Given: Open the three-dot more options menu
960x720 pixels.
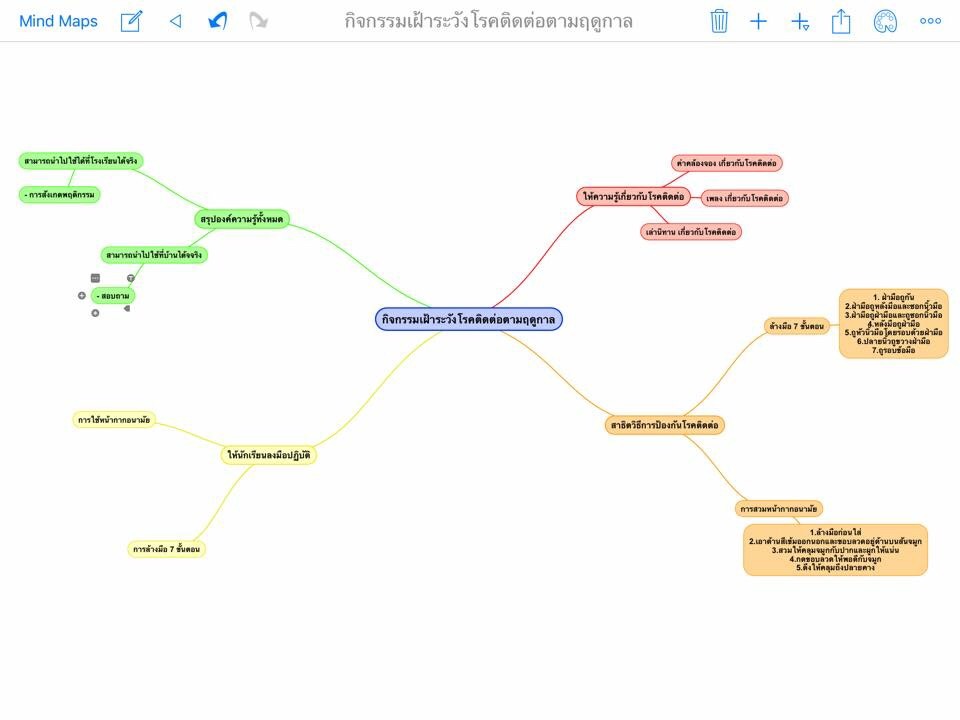Looking at the screenshot, I should 930,21.
